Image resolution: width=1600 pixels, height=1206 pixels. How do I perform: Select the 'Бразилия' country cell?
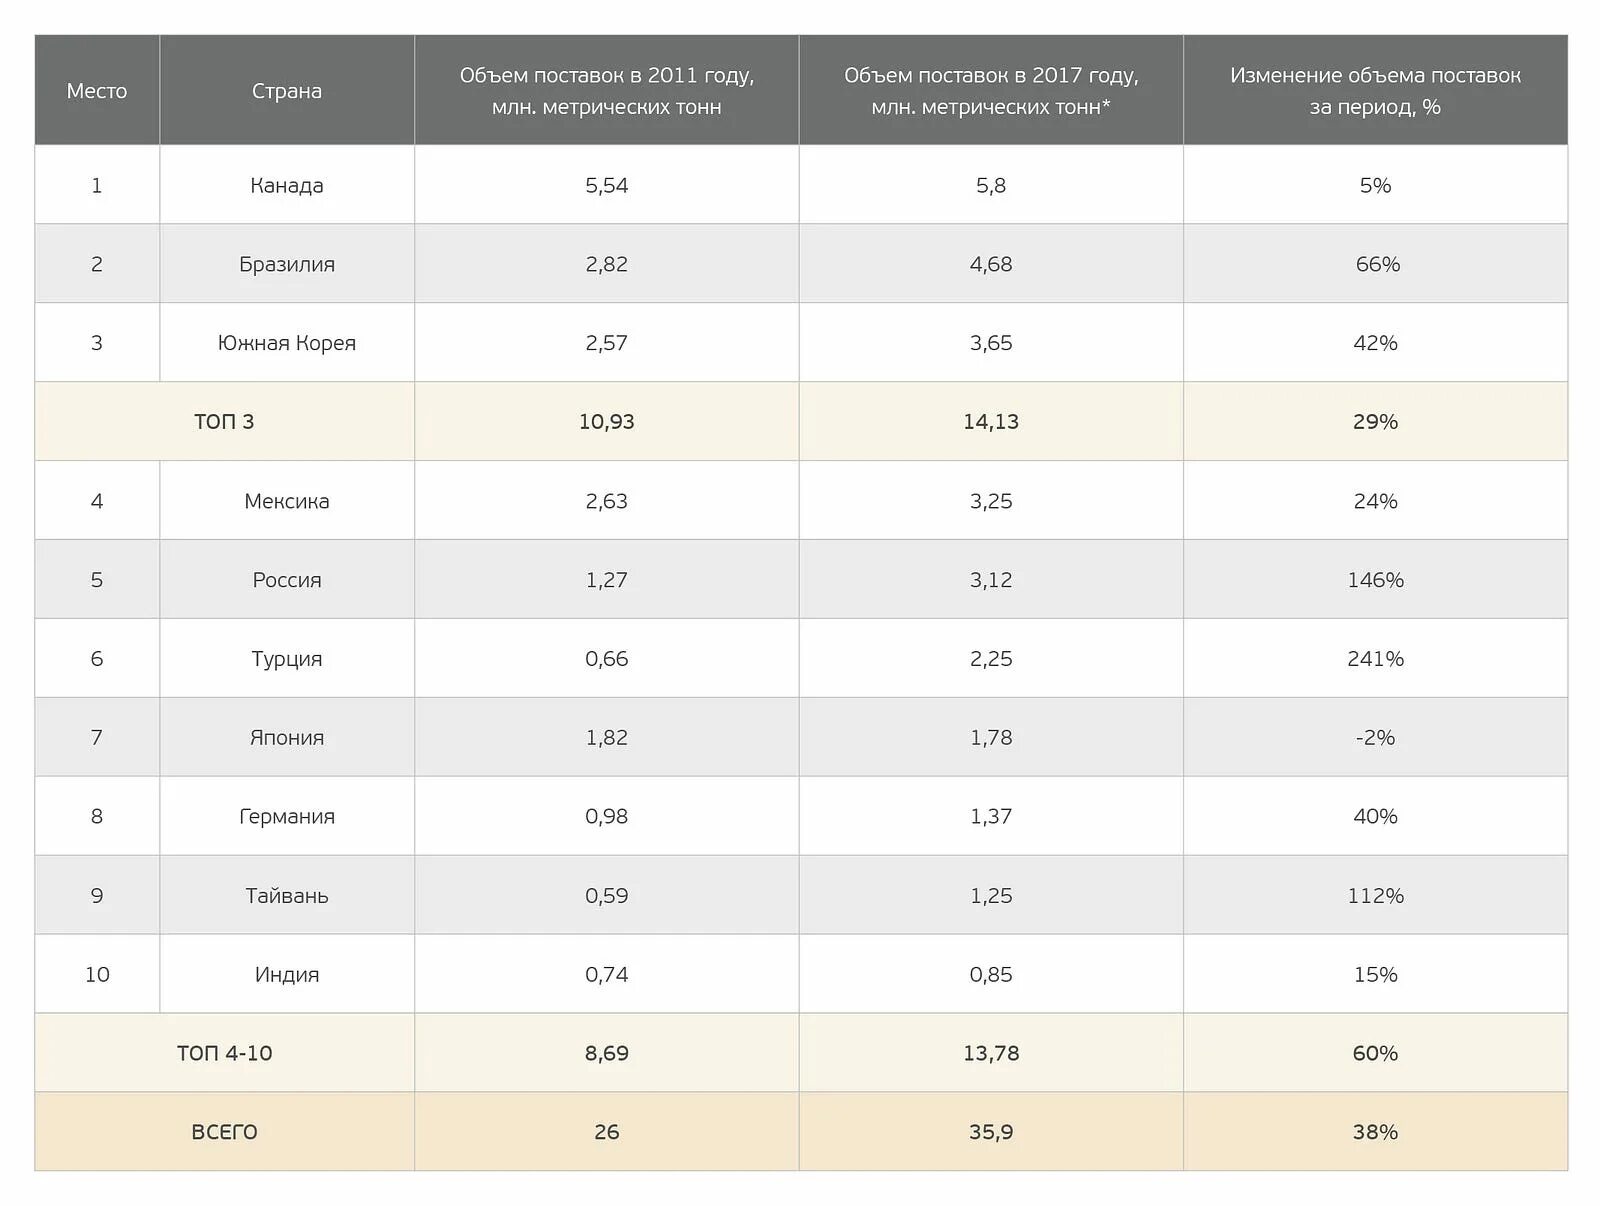click(287, 264)
